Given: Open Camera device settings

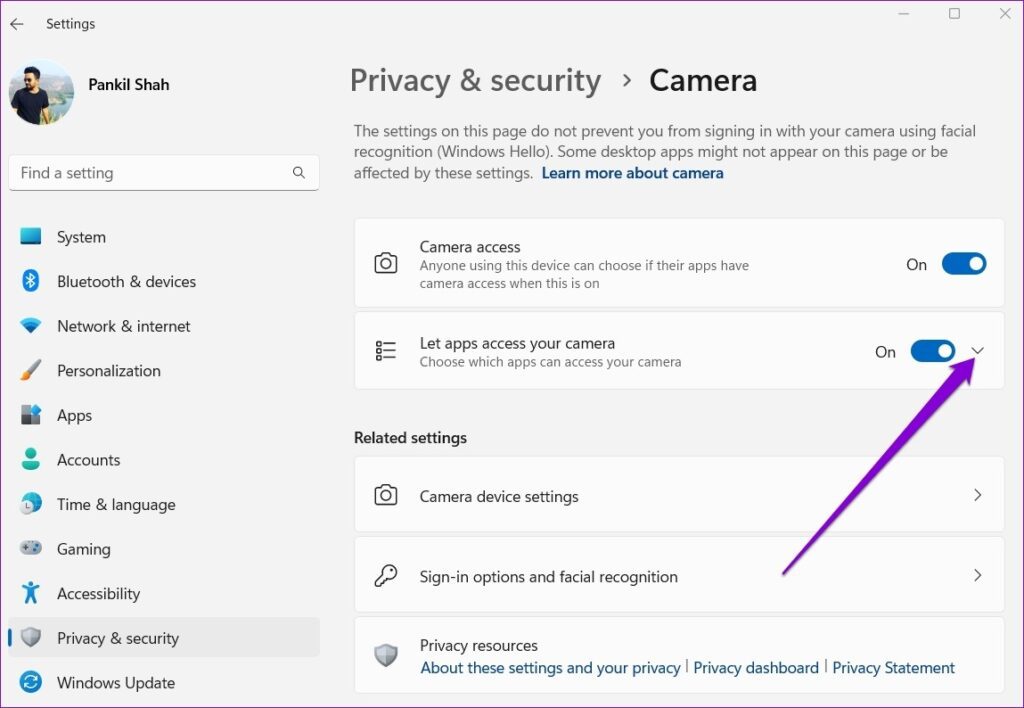Looking at the screenshot, I should point(679,496).
